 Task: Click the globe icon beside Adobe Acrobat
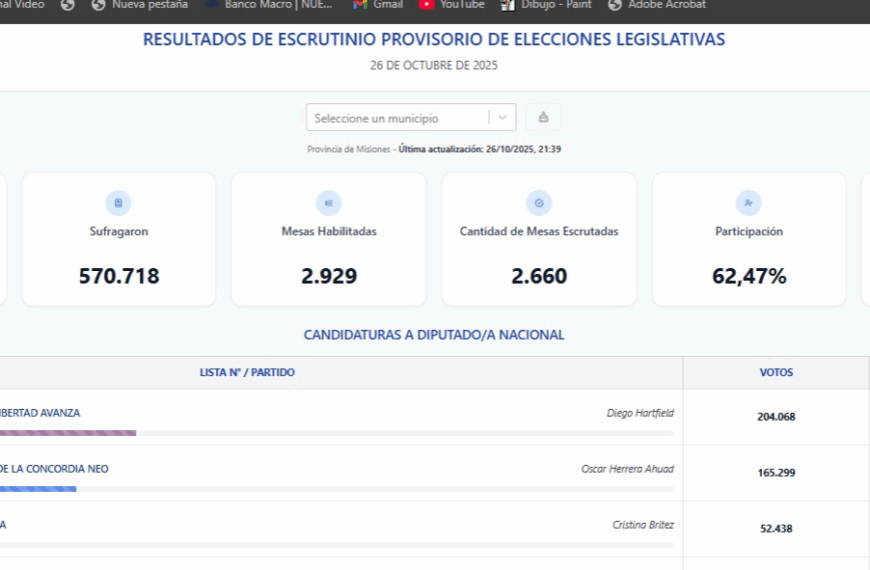pos(615,5)
